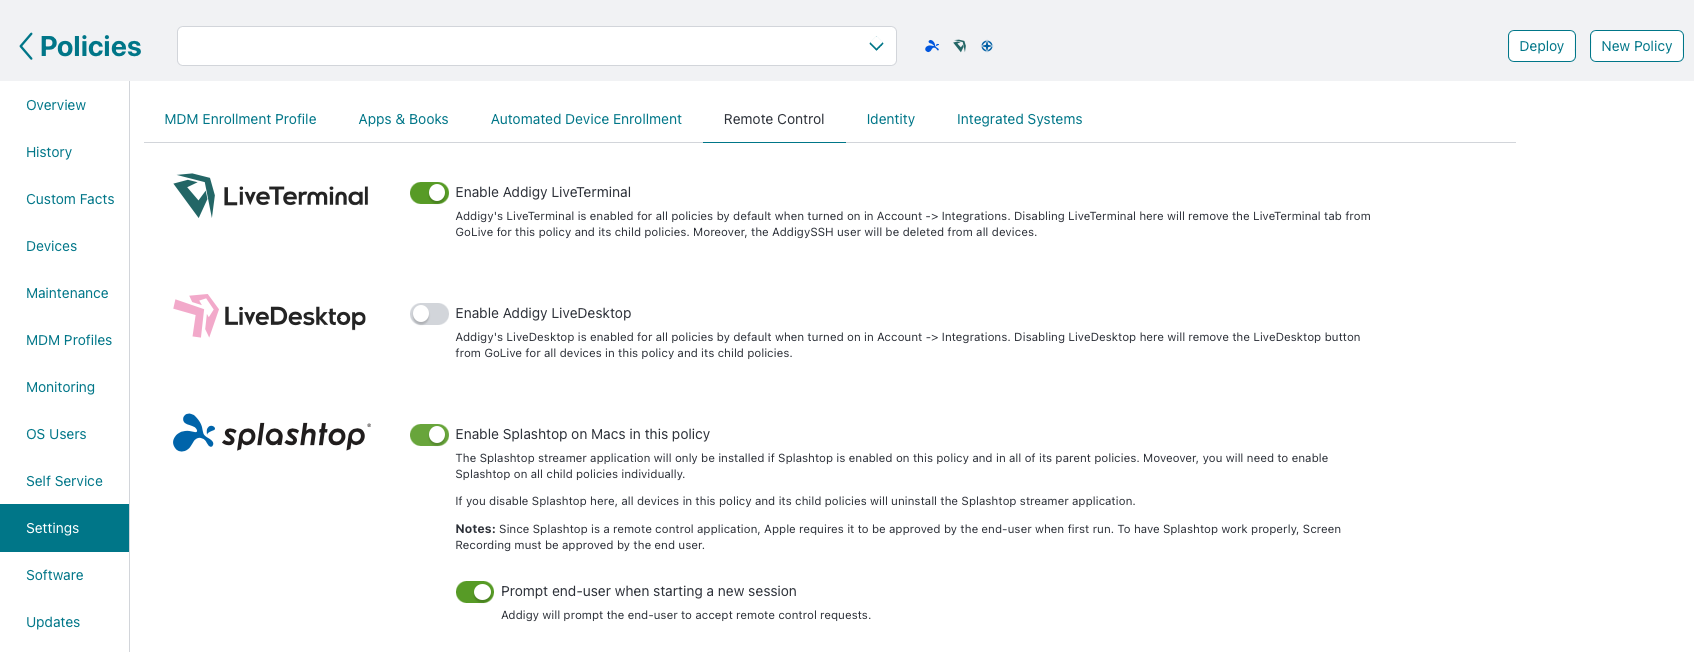The height and width of the screenshot is (652, 1694).
Task: Open the policy selector dropdown arrow
Action: coord(876,46)
